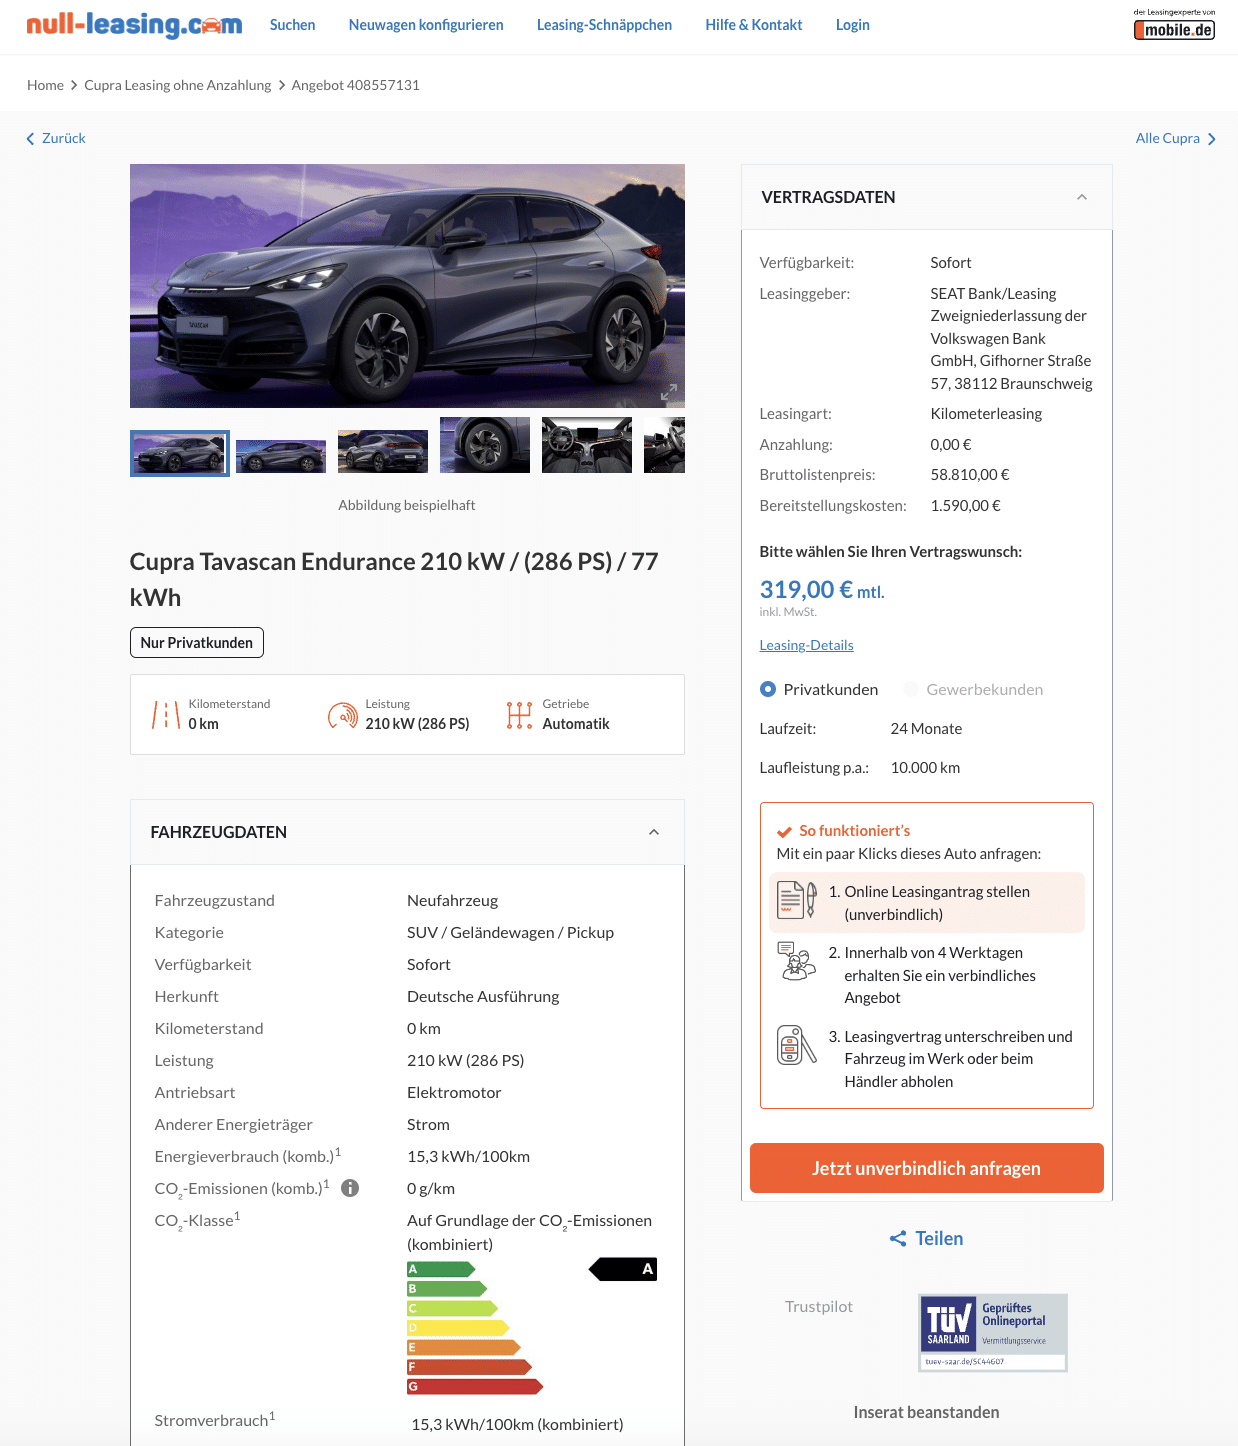Open Neuwagen konfigurieren menu item
Image resolution: width=1238 pixels, height=1446 pixels.
coord(426,25)
